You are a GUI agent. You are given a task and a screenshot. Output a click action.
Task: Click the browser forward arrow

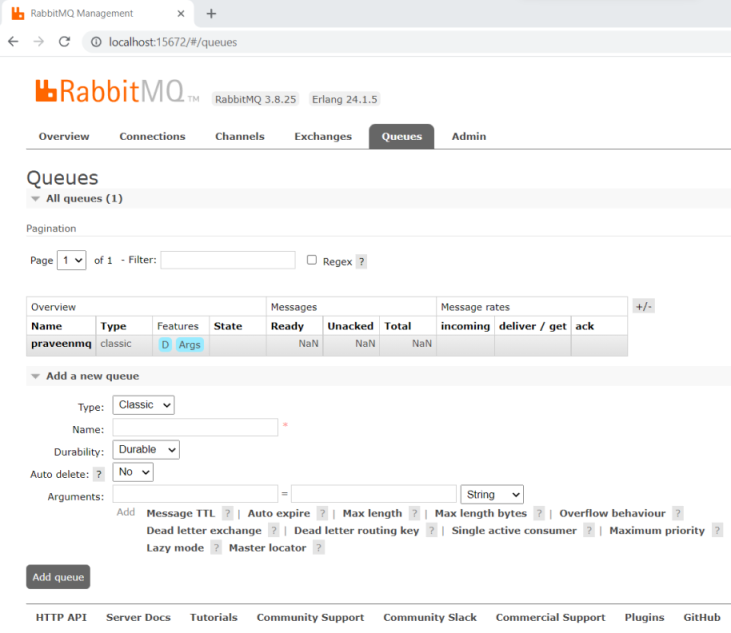[x=39, y=42]
